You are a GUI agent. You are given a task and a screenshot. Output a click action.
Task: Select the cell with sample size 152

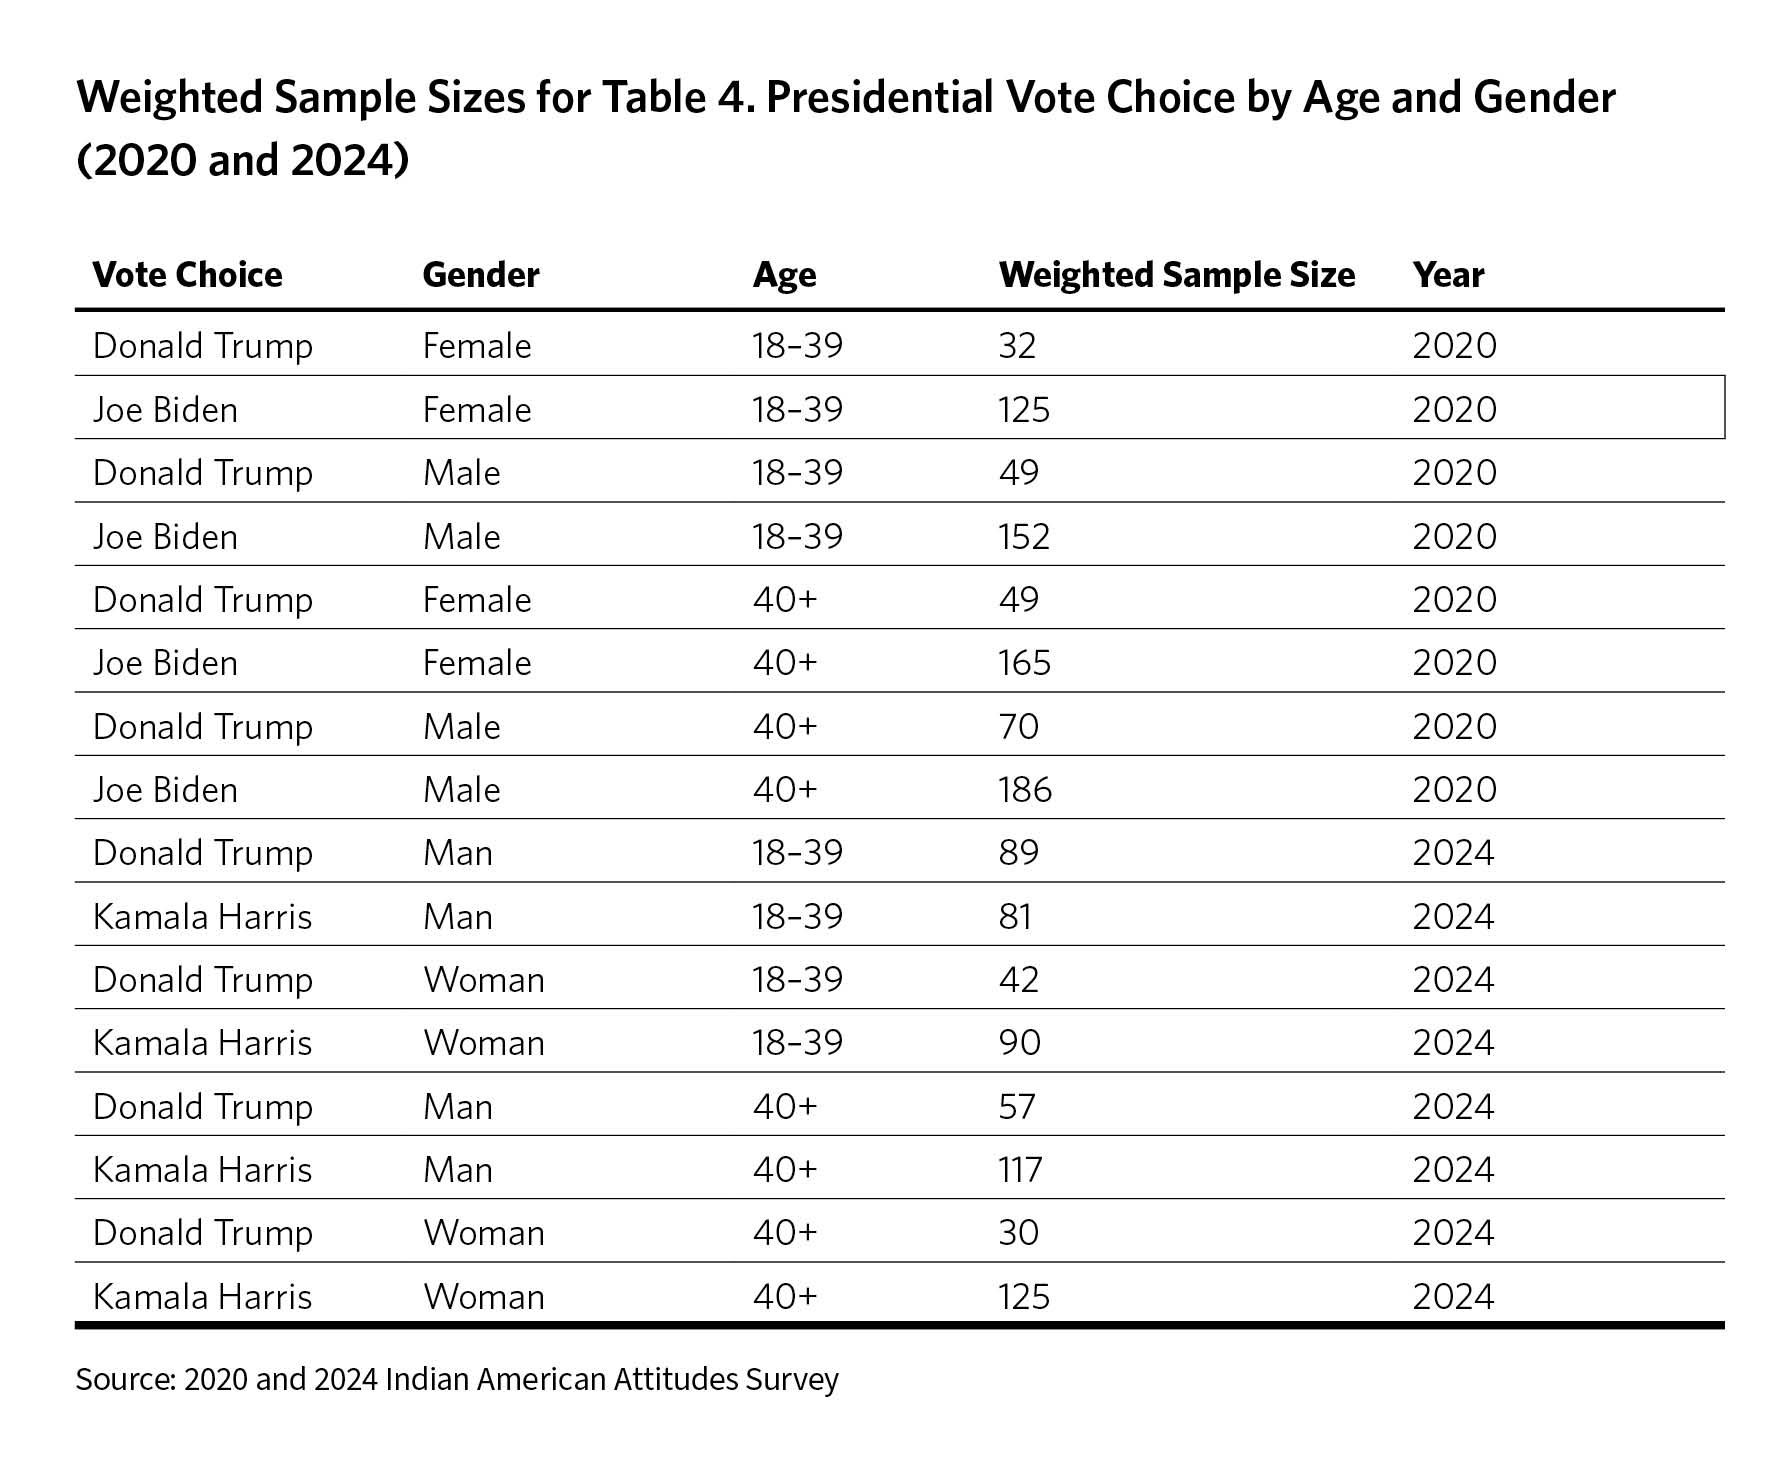[1024, 537]
